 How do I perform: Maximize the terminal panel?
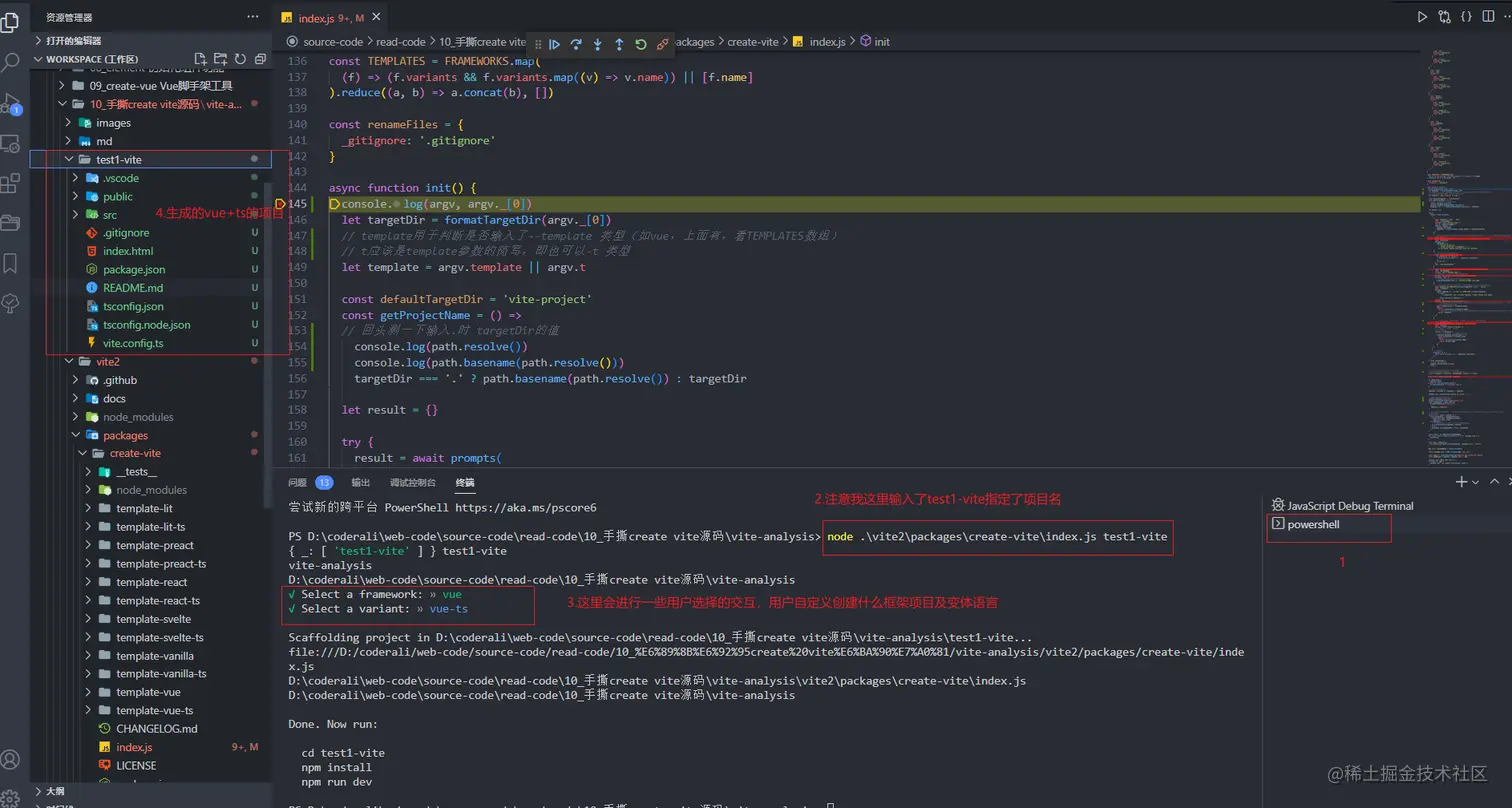tap(1496, 482)
